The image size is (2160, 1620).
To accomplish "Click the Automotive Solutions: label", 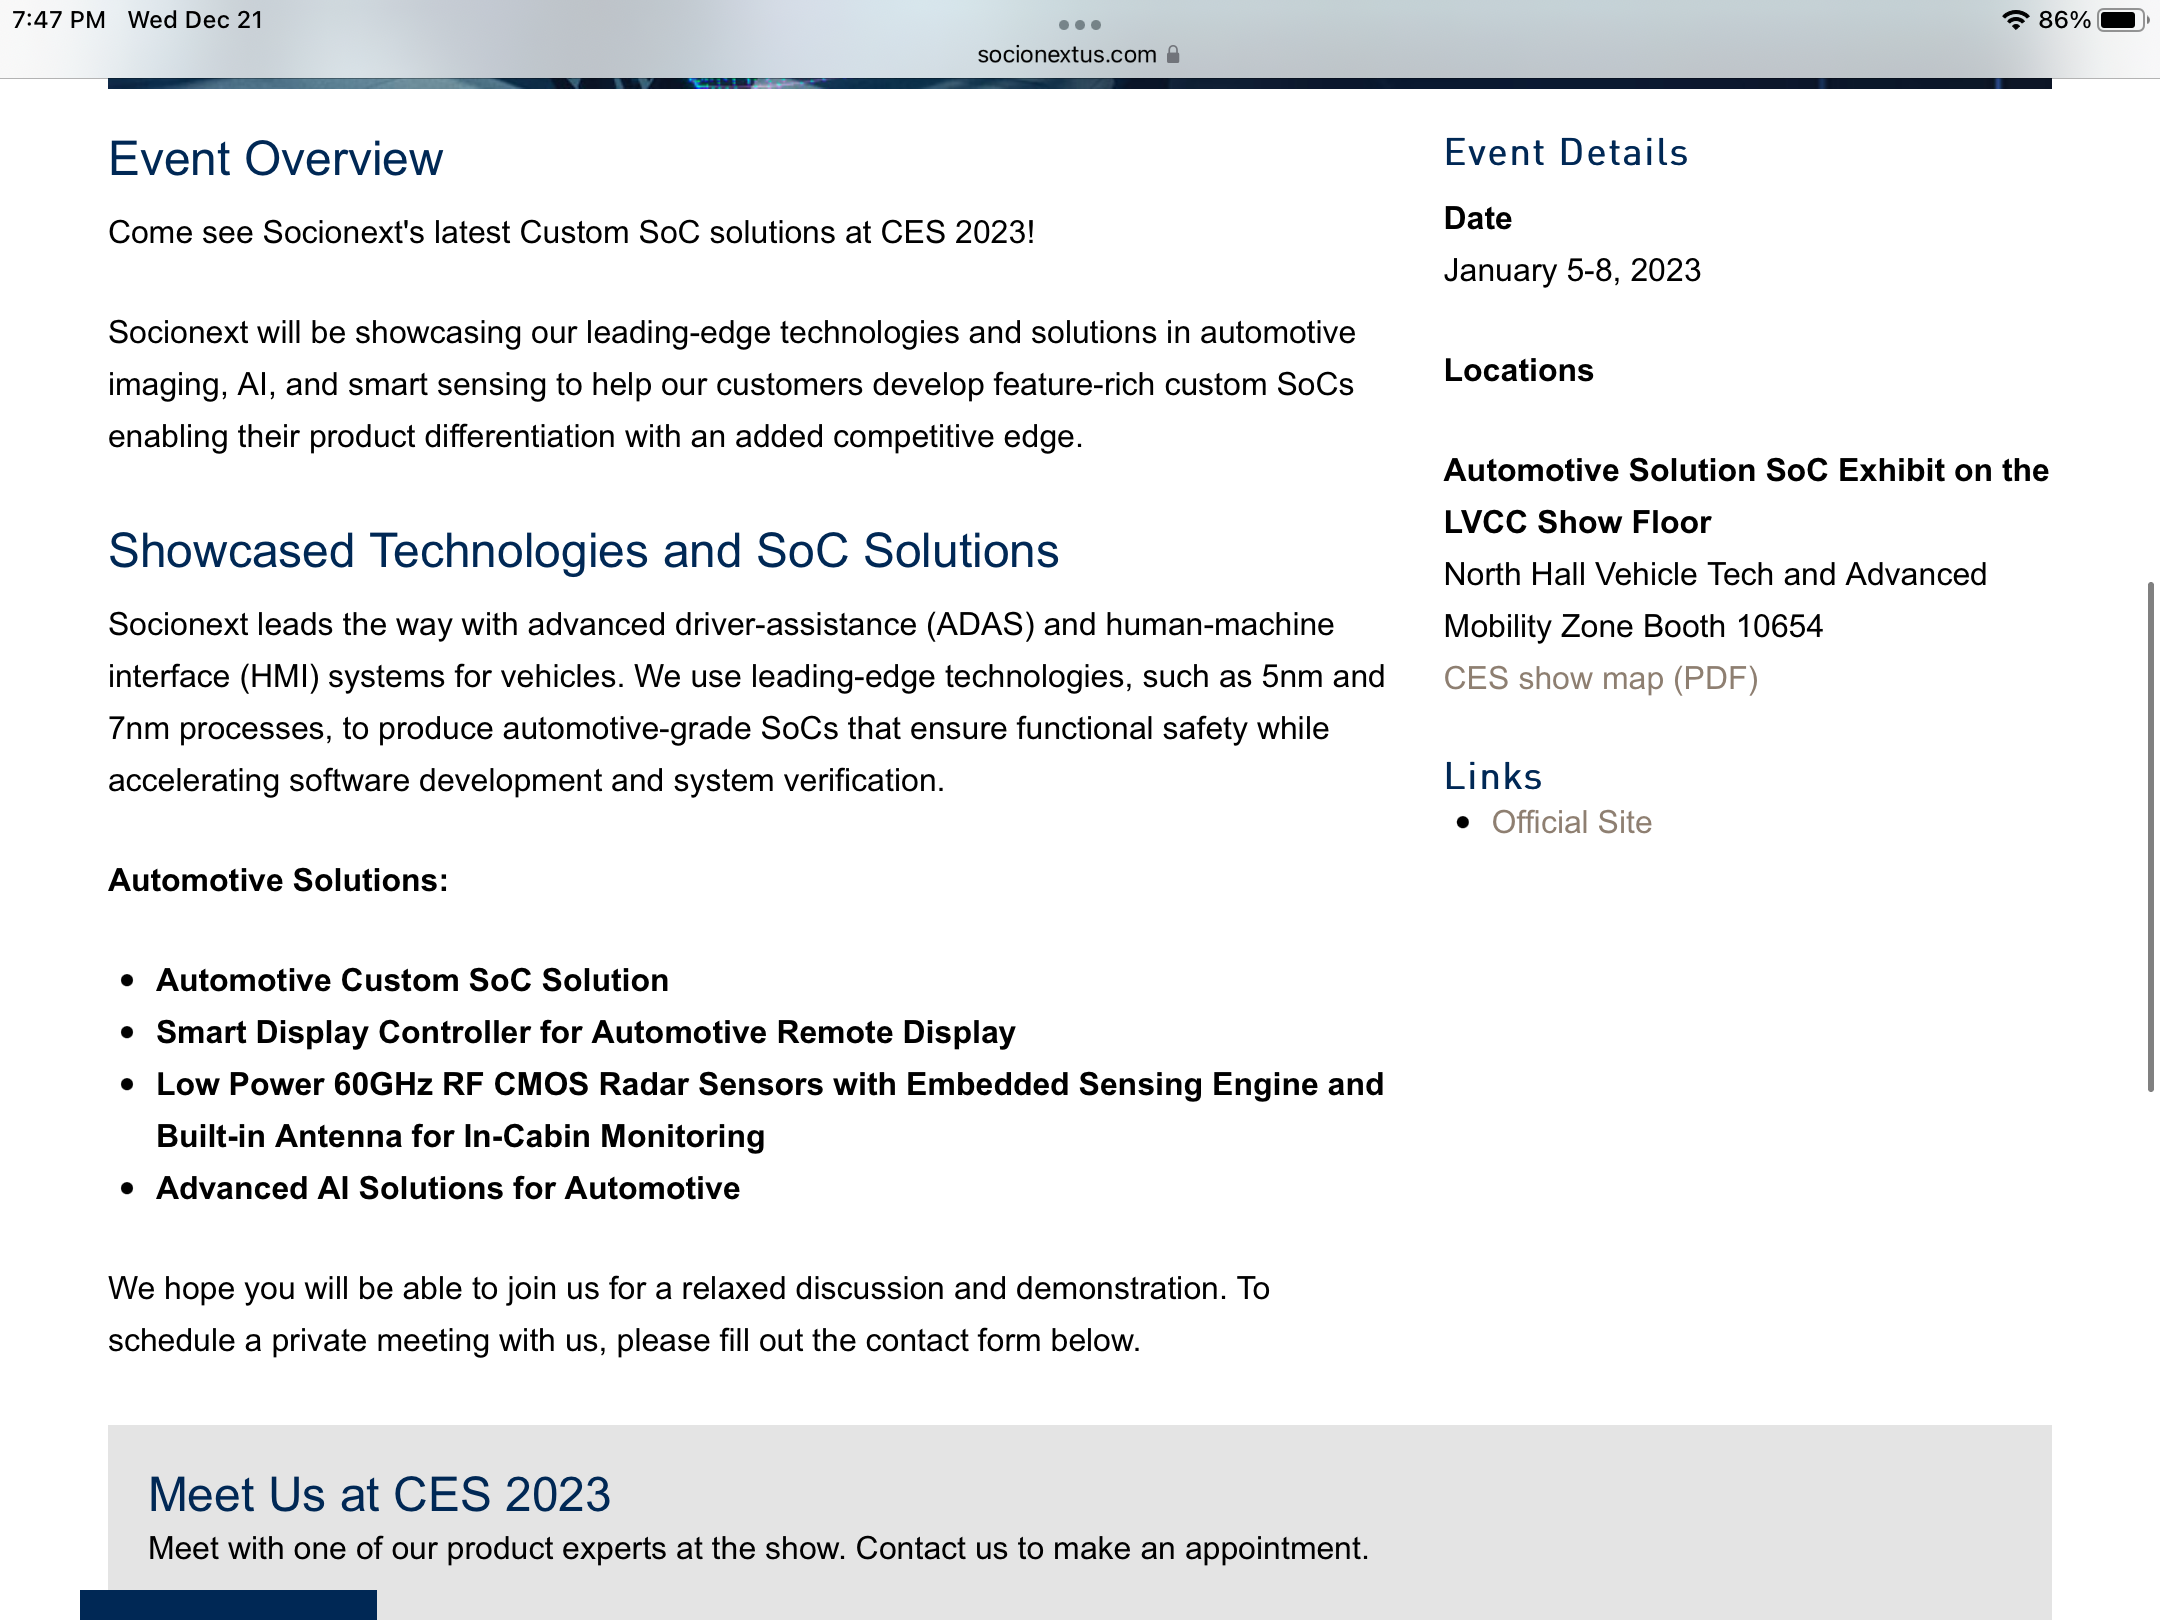I will point(278,880).
